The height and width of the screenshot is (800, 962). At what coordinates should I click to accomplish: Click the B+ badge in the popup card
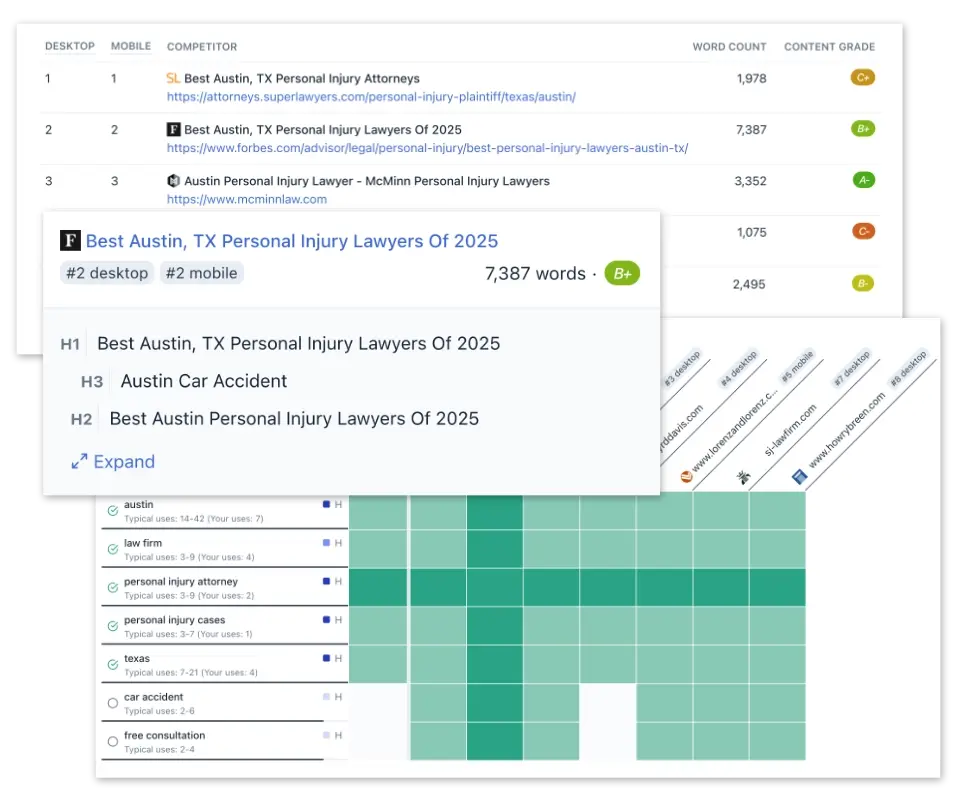[x=622, y=274]
